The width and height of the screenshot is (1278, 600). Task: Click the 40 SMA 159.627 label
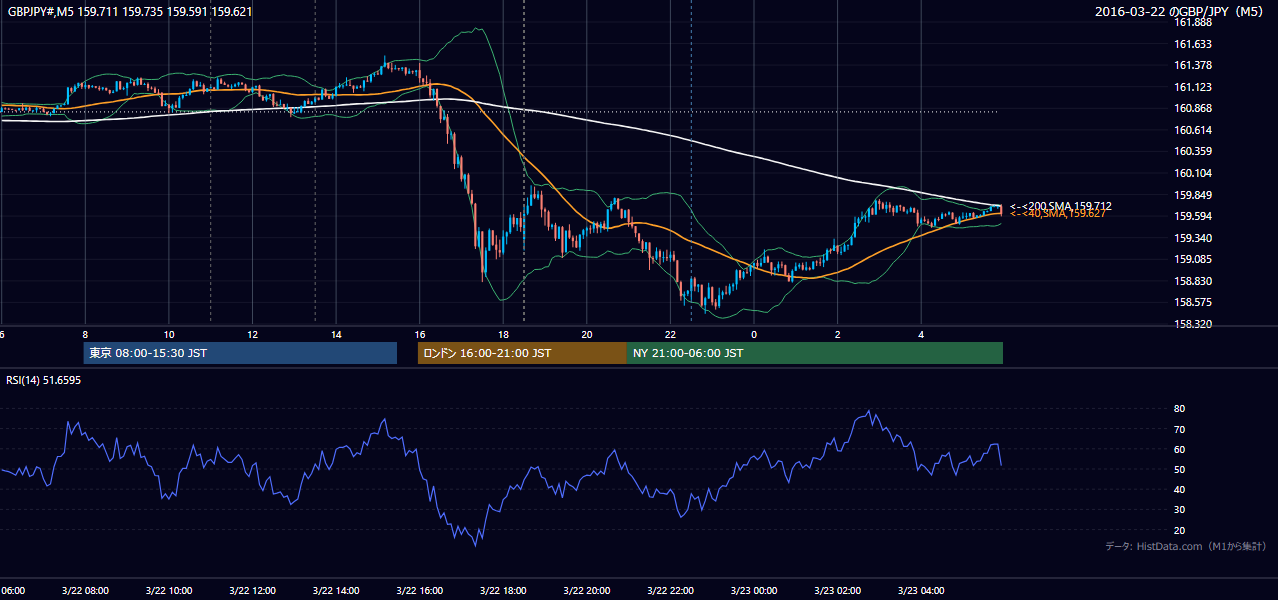[x=1057, y=213]
